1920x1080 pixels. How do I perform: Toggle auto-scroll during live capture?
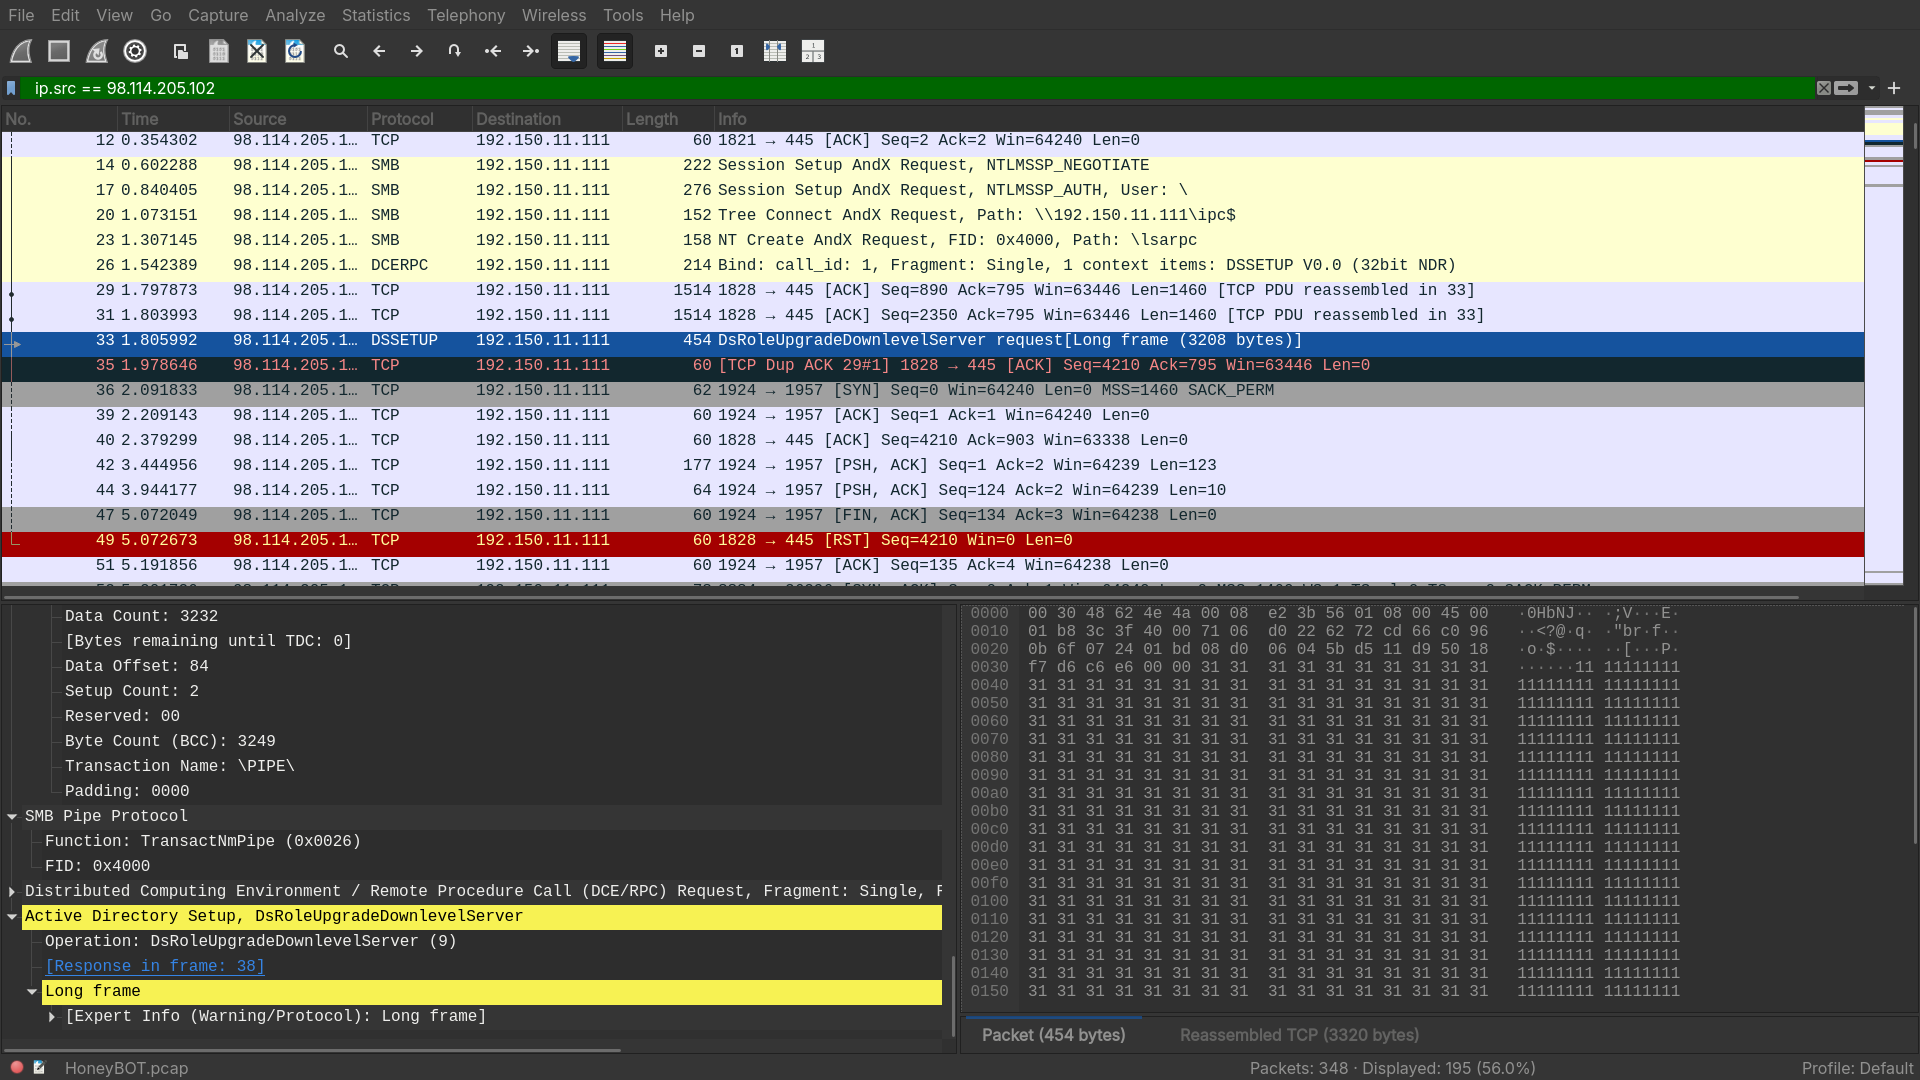point(569,51)
